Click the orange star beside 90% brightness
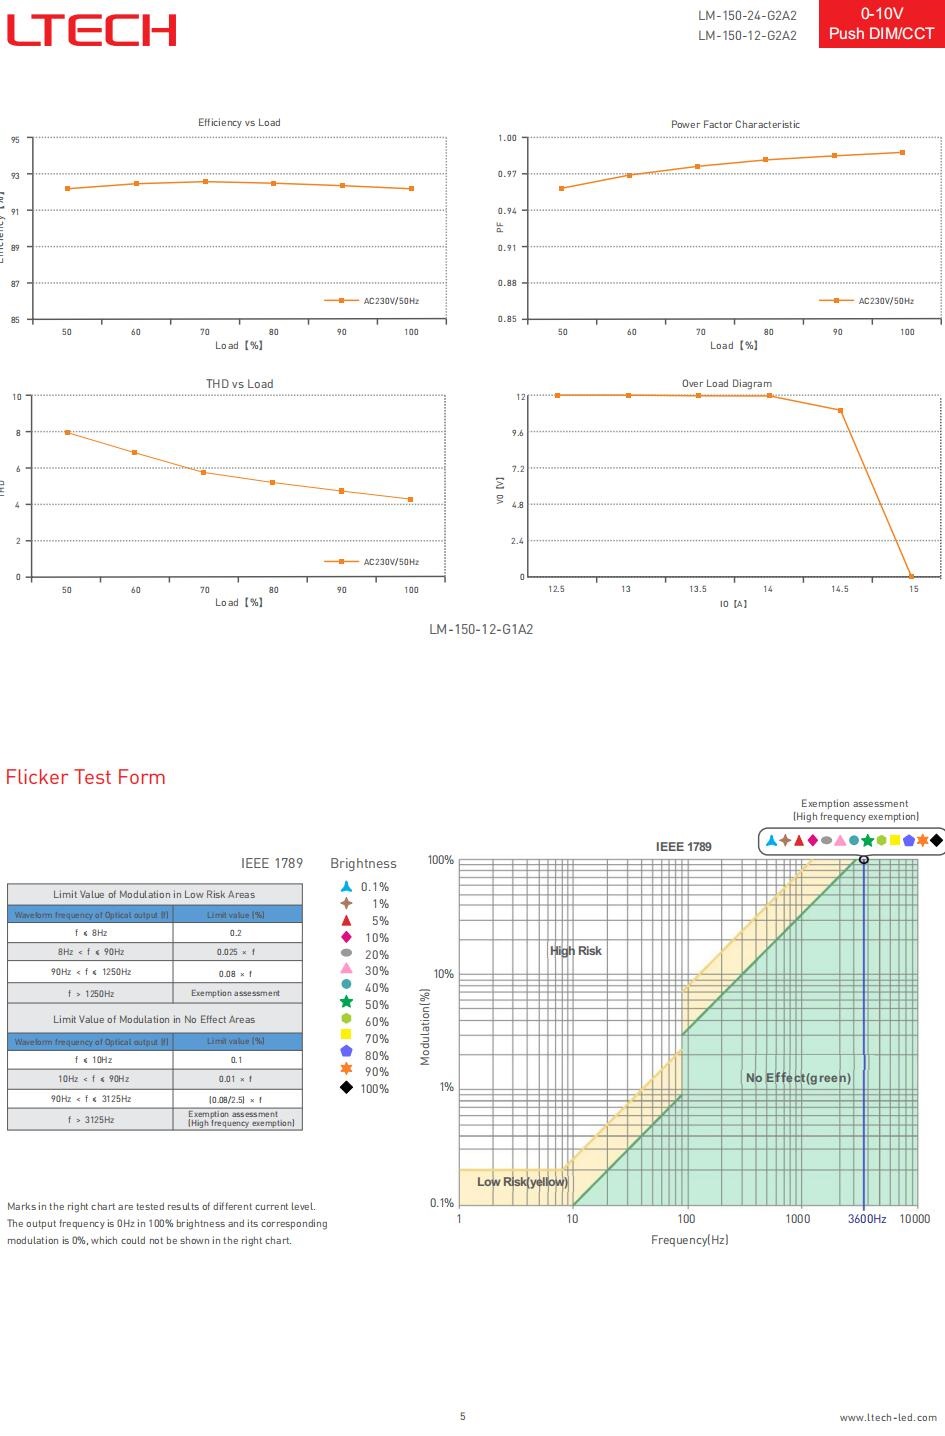Viewport: 945px width, 1436px height. 346,1070
